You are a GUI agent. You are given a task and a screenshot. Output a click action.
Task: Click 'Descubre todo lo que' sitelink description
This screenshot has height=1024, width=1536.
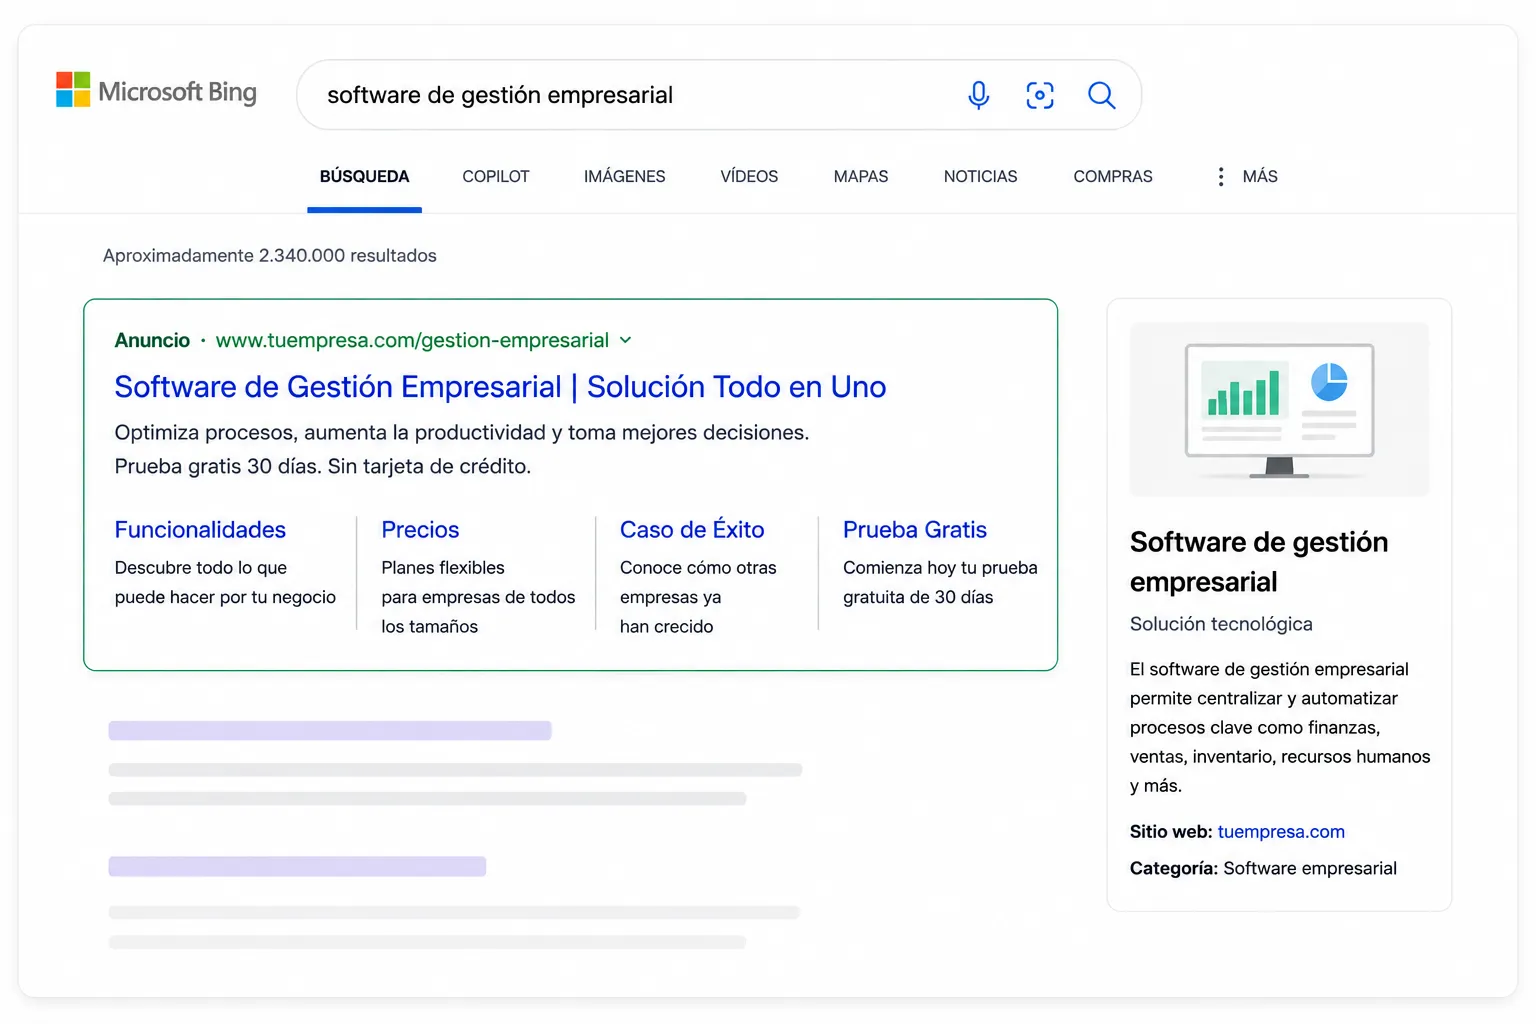(225, 582)
